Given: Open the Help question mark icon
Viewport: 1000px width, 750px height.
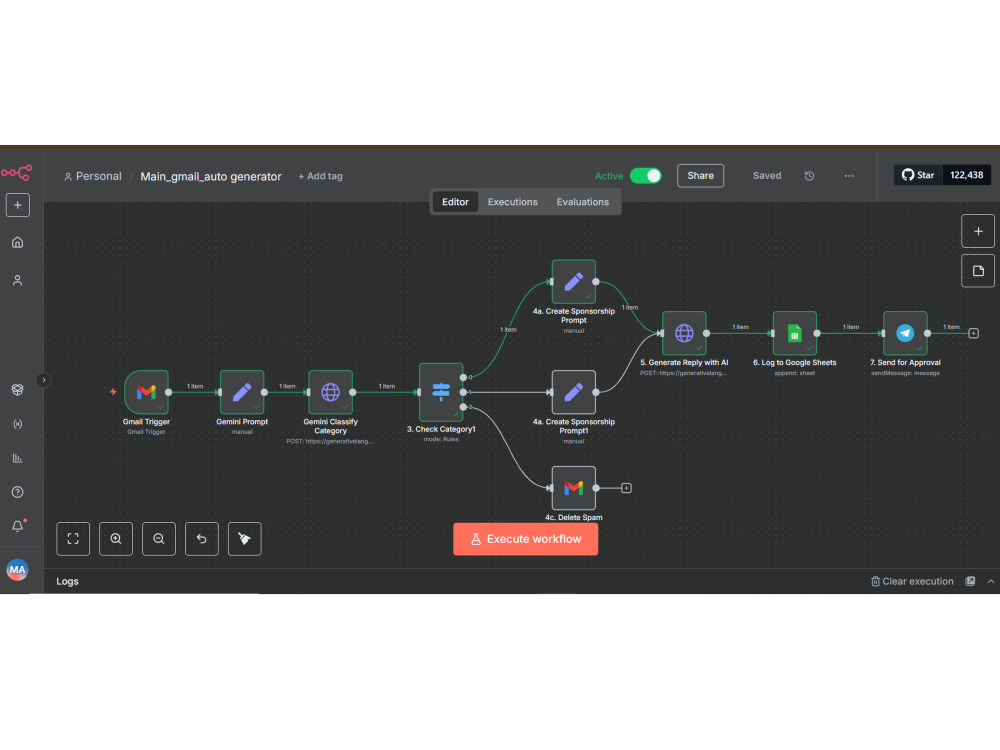Looking at the screenshot, I should [x=18, y=492].
